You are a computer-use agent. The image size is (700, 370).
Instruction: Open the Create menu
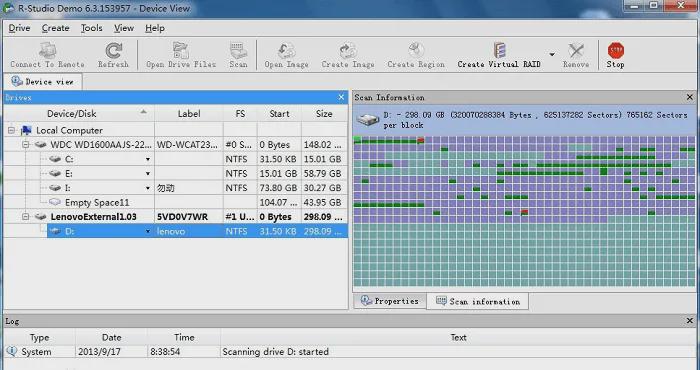tap(55, 28)
